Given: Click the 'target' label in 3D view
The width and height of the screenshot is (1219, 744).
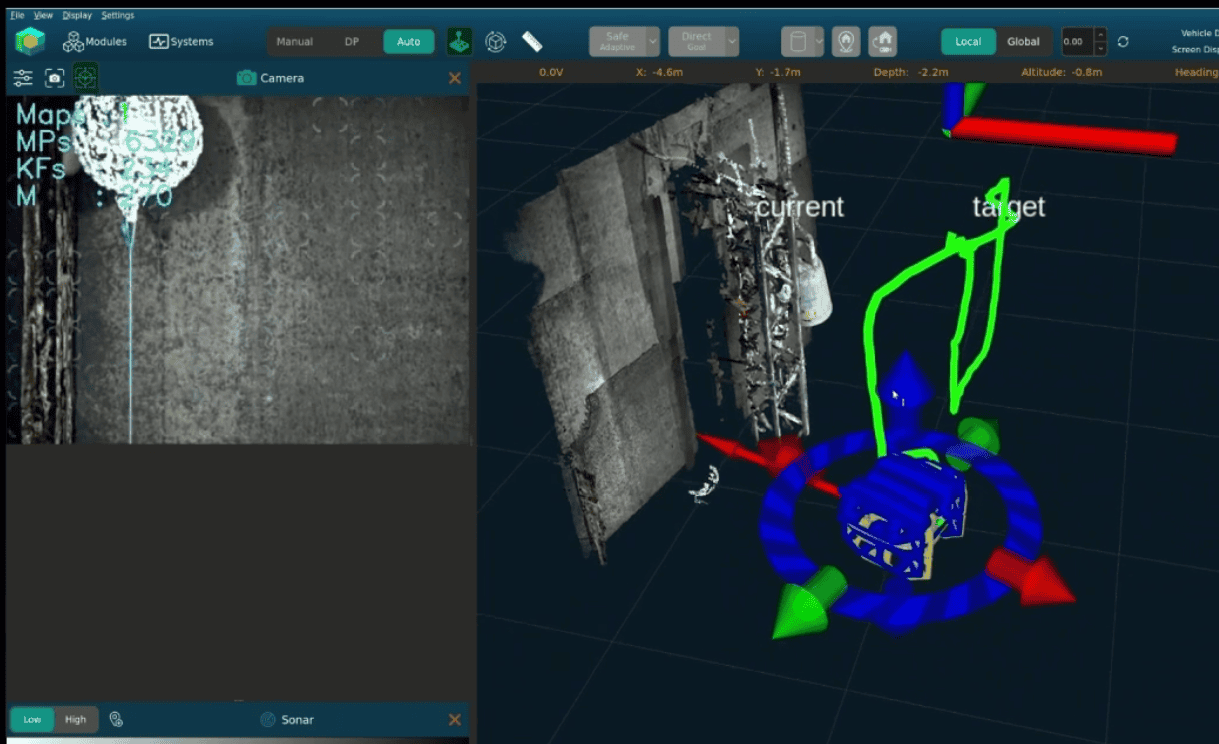Looking at the screenshot, I should pos(1008,207).
